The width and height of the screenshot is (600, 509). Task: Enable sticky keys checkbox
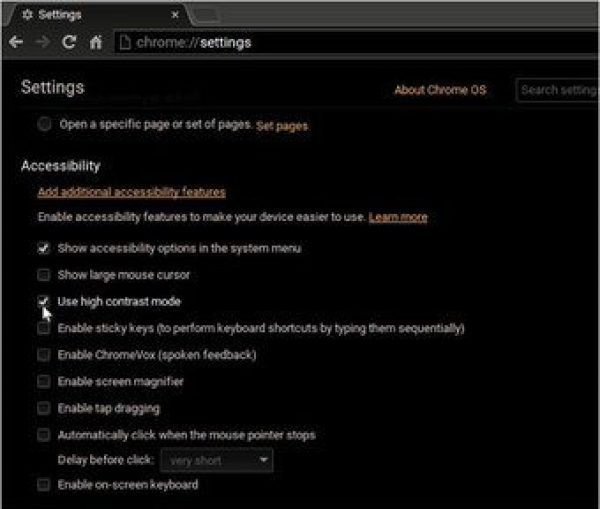[x=44, y=328]
